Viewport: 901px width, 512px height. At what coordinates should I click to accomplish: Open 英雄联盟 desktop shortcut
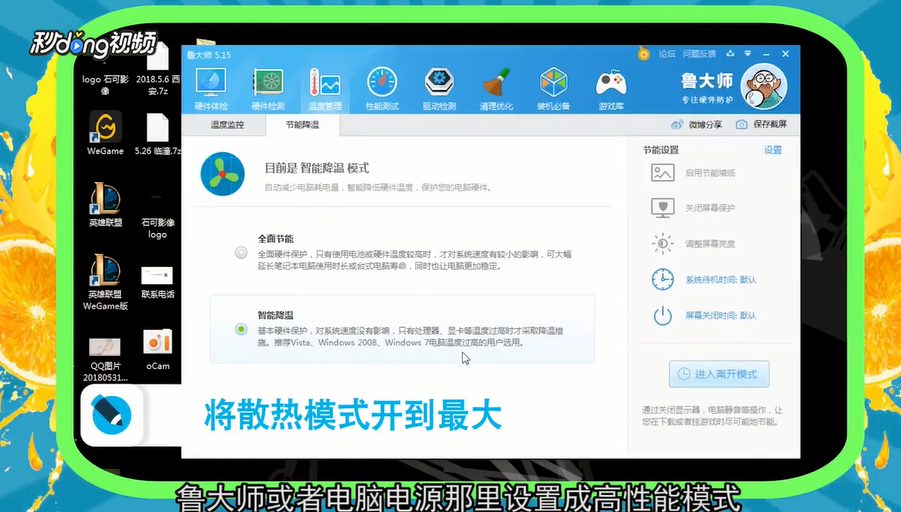click(105, 204)
